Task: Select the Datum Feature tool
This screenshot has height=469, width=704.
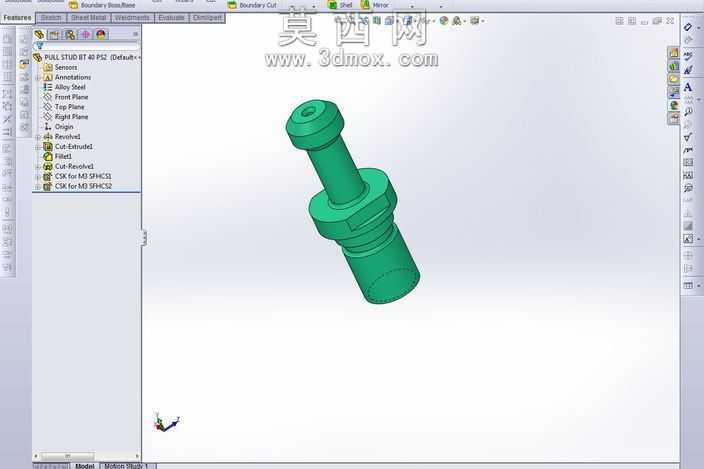Action: (x=688, y=175)
